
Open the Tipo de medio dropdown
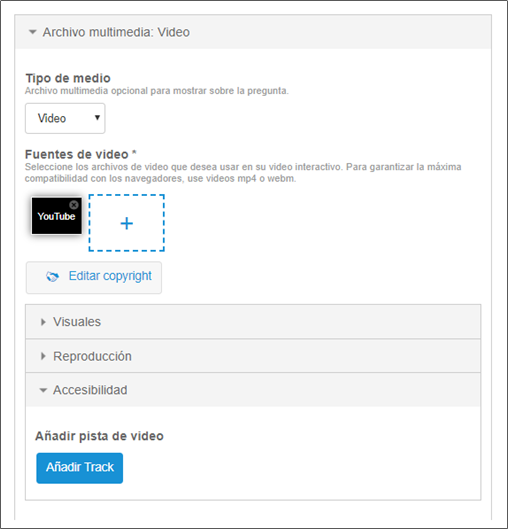65,118
